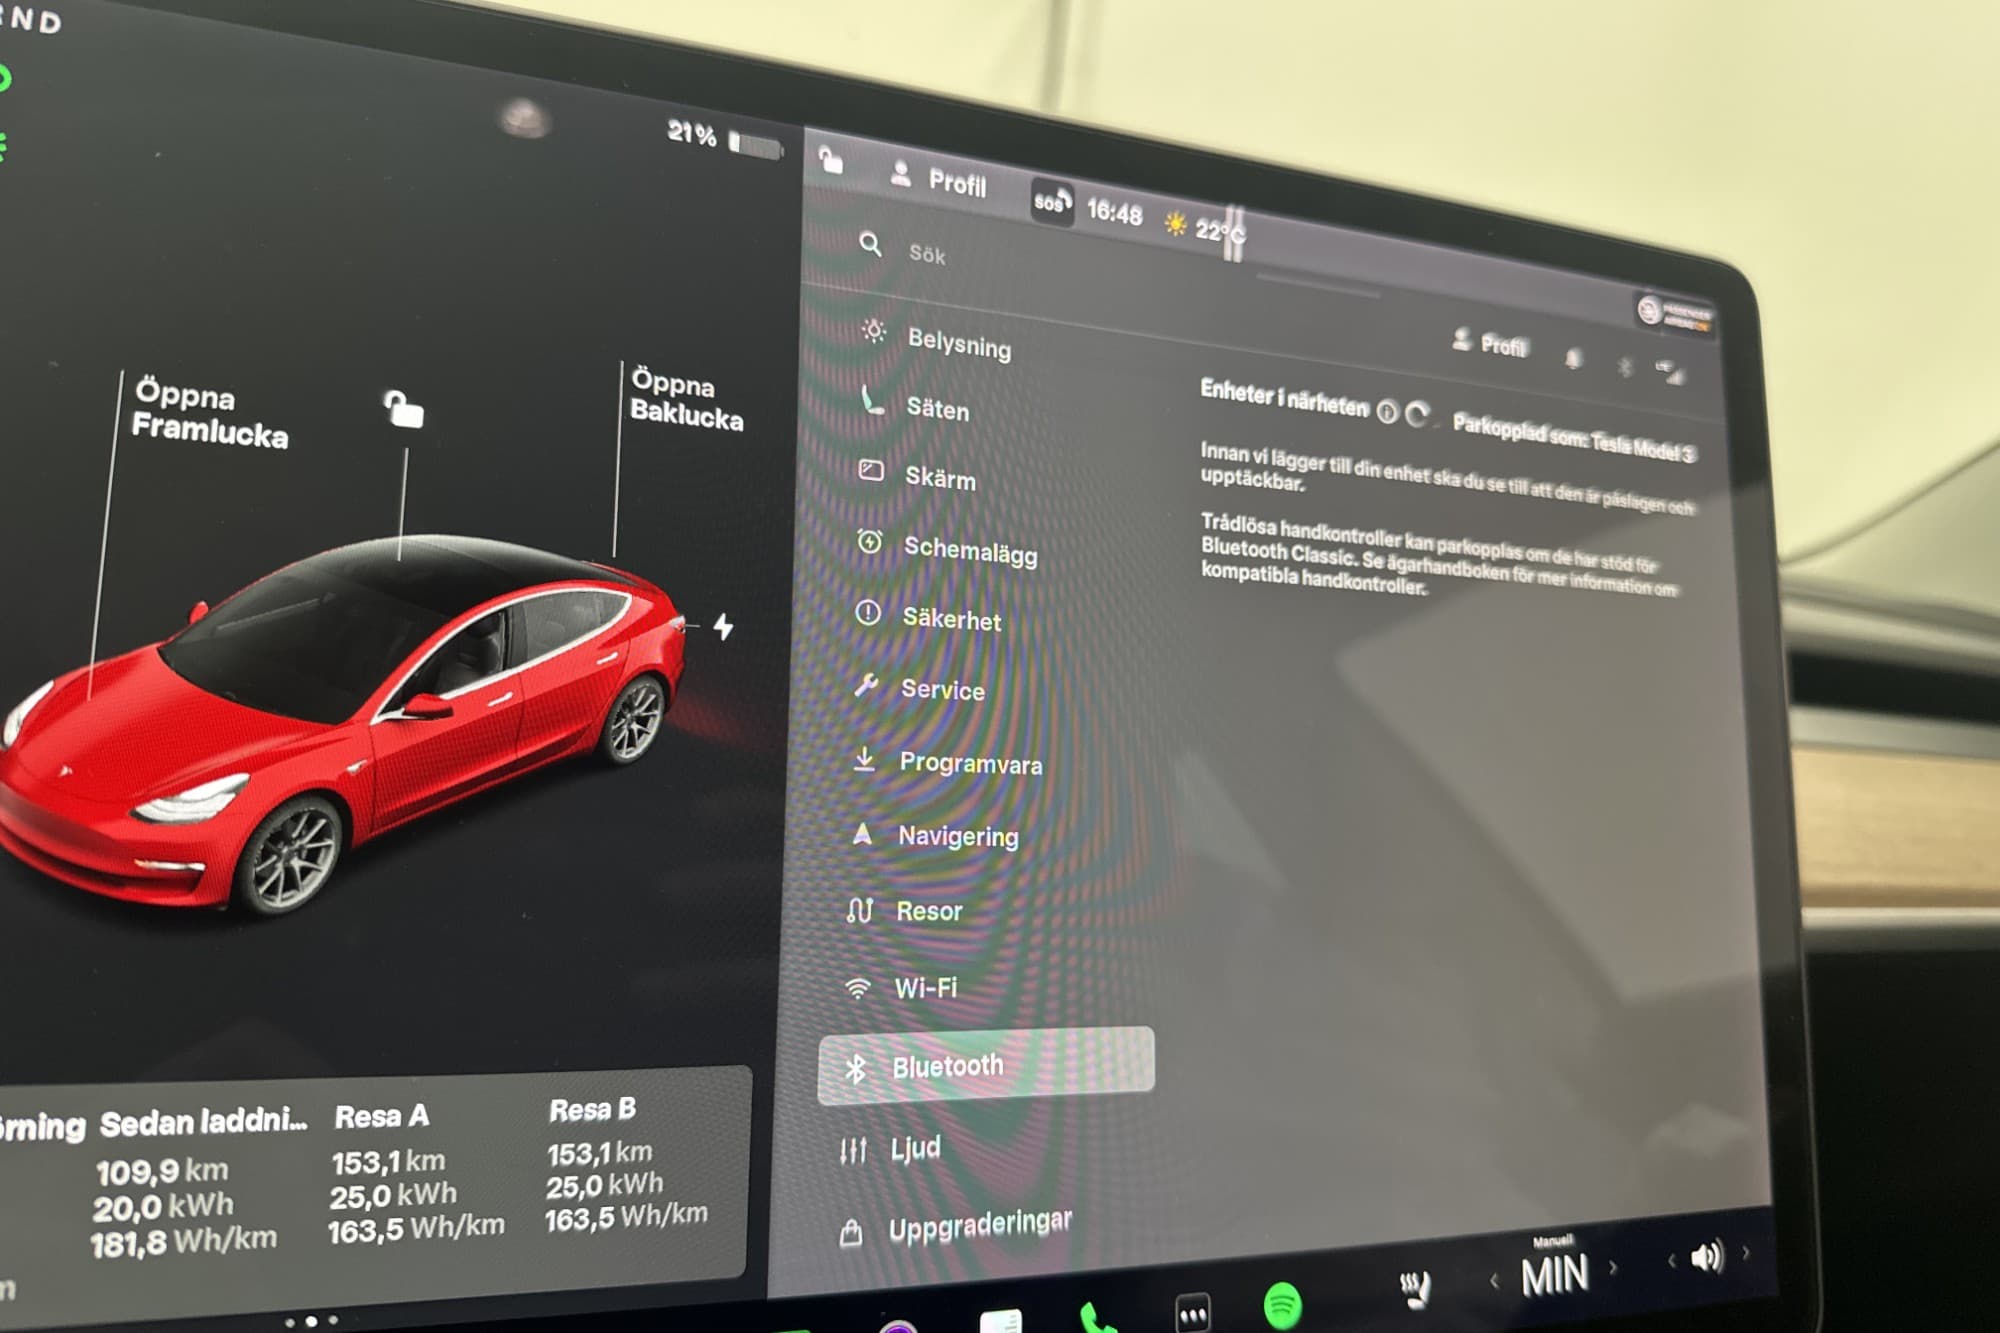Tap the Bluetooth status icon in header
The image size is (2000, 1333).
point(1624,367)
